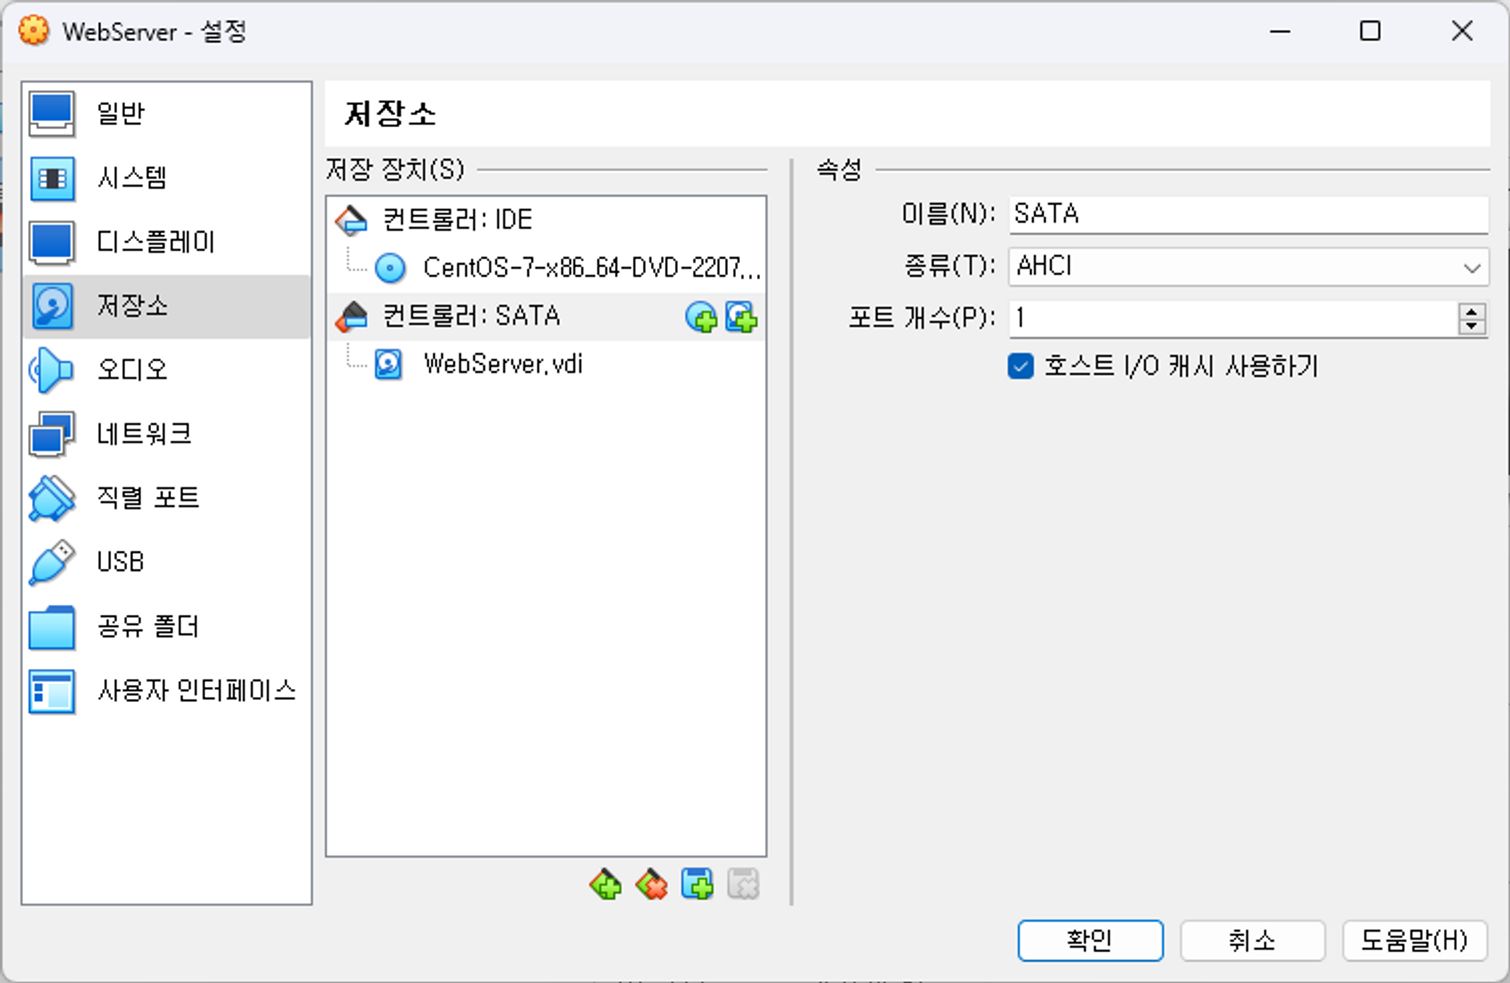This screenshot has height=983, width=1510.
Task: Click the 사용자 인터페이스 window icon in sidebar
Action: pos(52,690)
